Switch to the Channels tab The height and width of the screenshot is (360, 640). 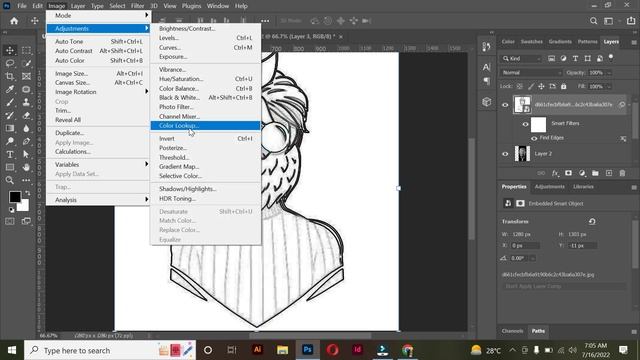(x=512, y=331)
